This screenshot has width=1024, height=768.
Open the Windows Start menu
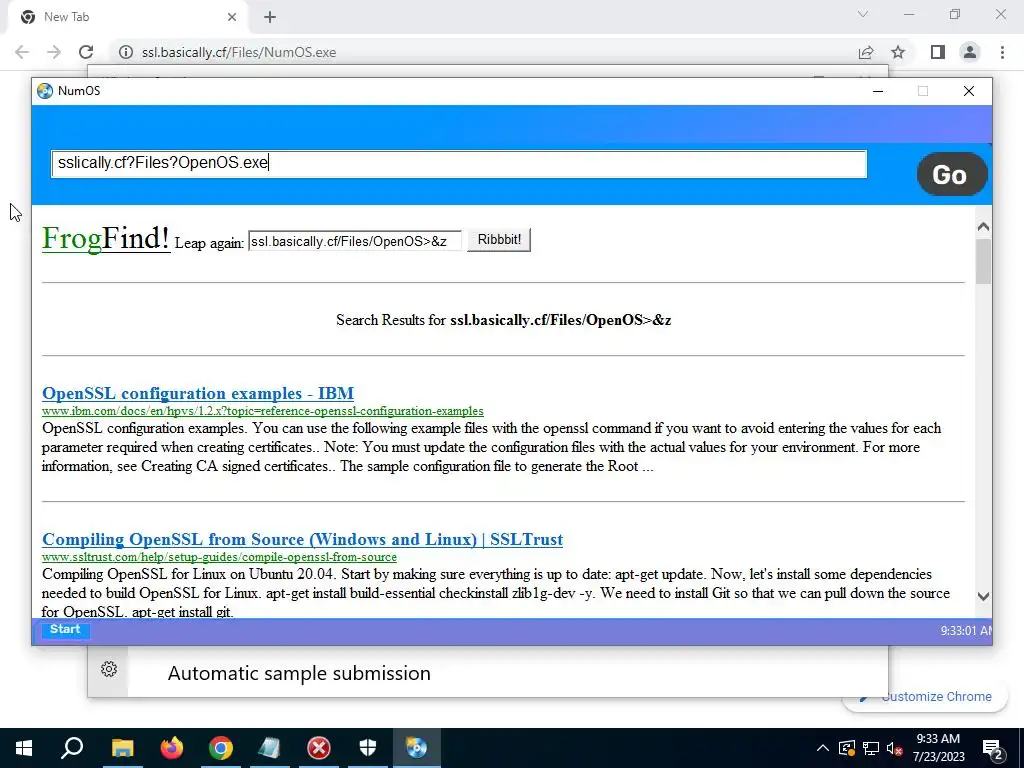tap(24, 748)
